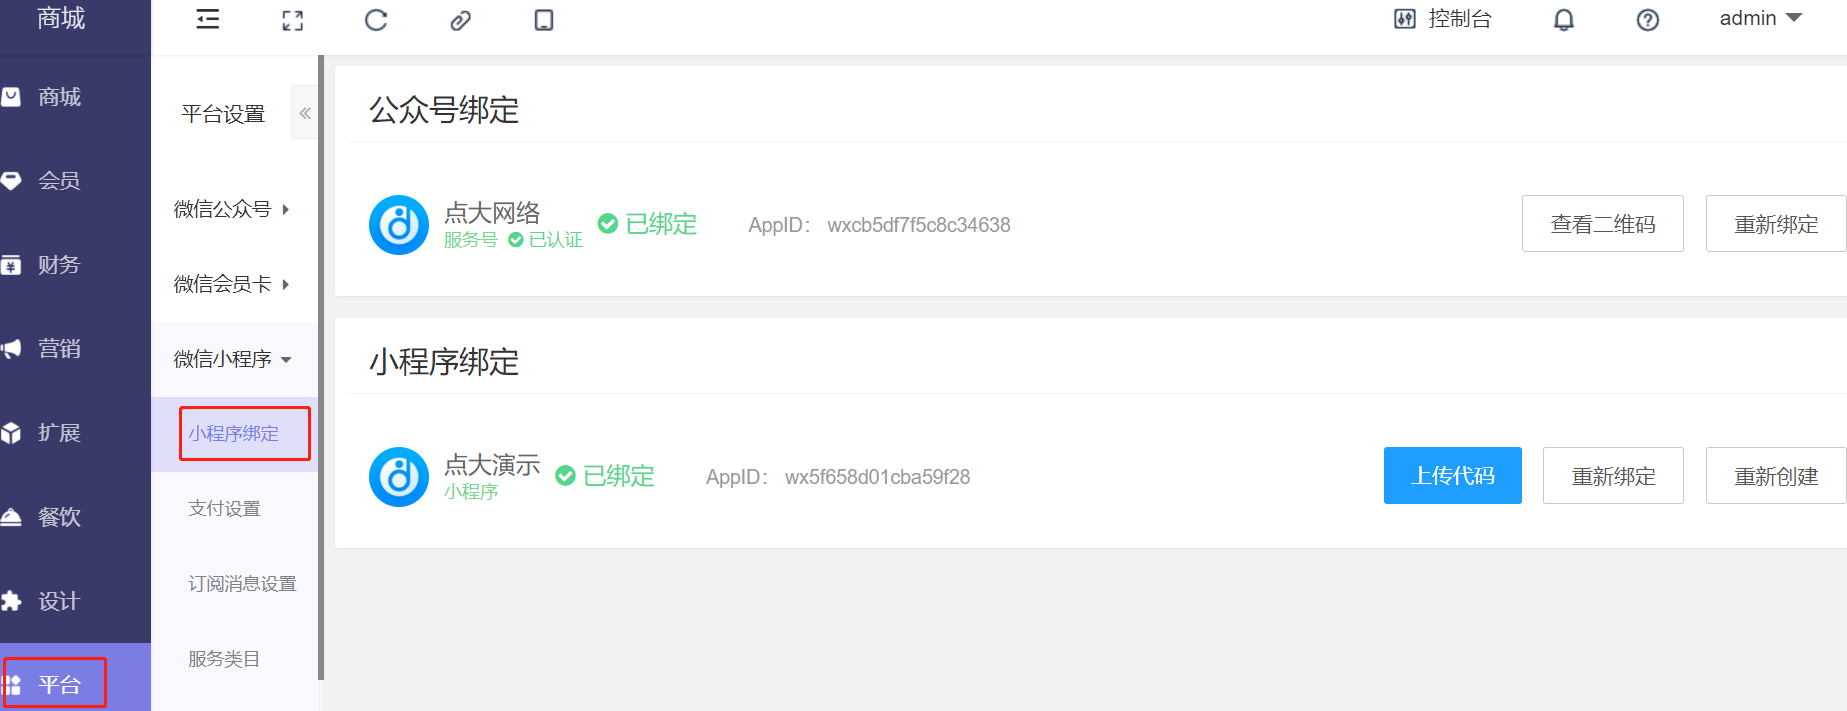
Task: Collapse the 平台设置 panel with double chevron
Action: coord(305,113)
